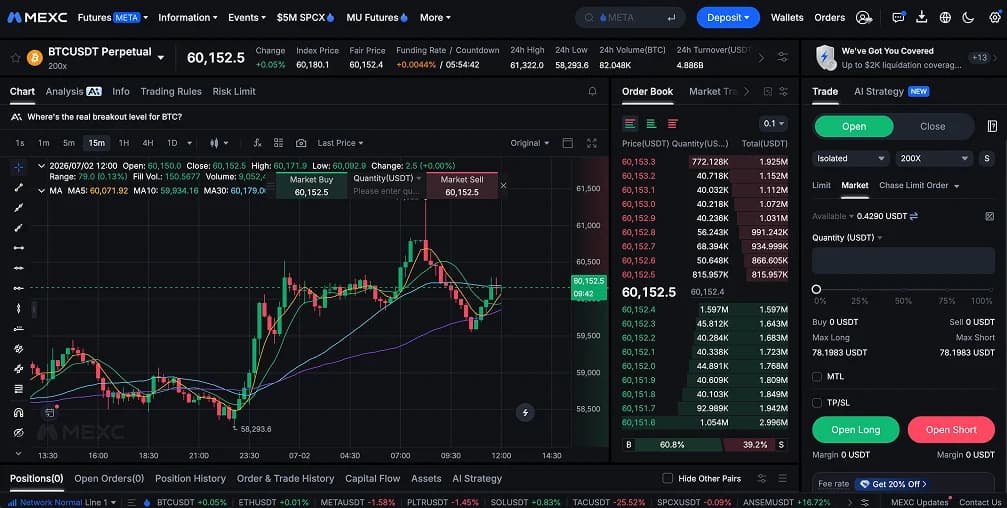Viewport: 1007px width, 508px height.
Task: Select the crosshair cursor drawing tool
Action: [x=19, y=167]
